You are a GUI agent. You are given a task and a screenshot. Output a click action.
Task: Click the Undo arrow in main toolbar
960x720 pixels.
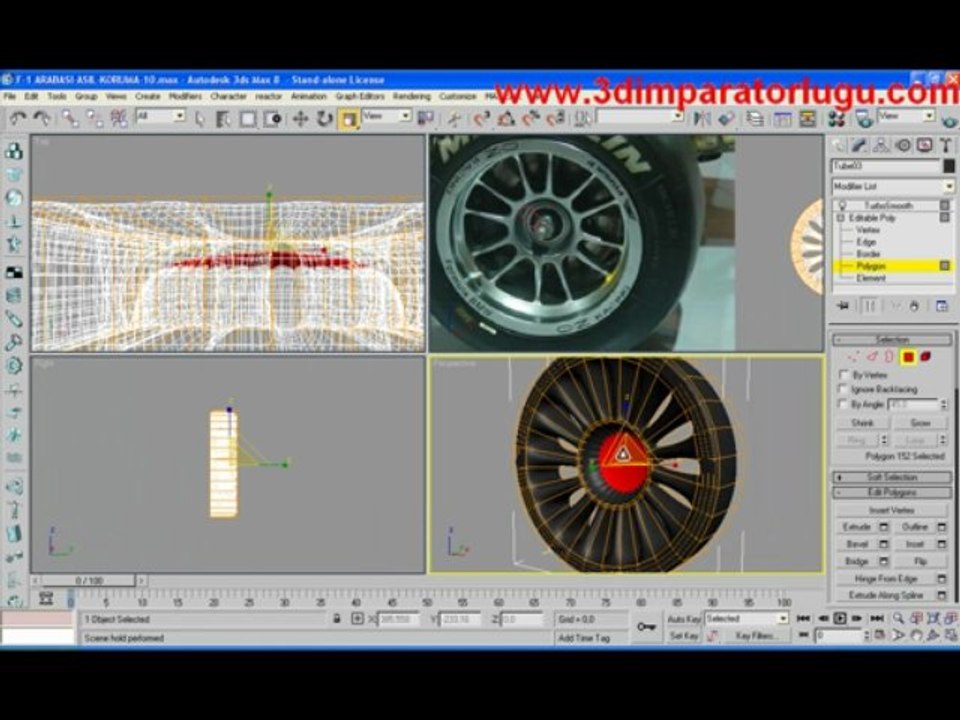[x=18, y=118]
